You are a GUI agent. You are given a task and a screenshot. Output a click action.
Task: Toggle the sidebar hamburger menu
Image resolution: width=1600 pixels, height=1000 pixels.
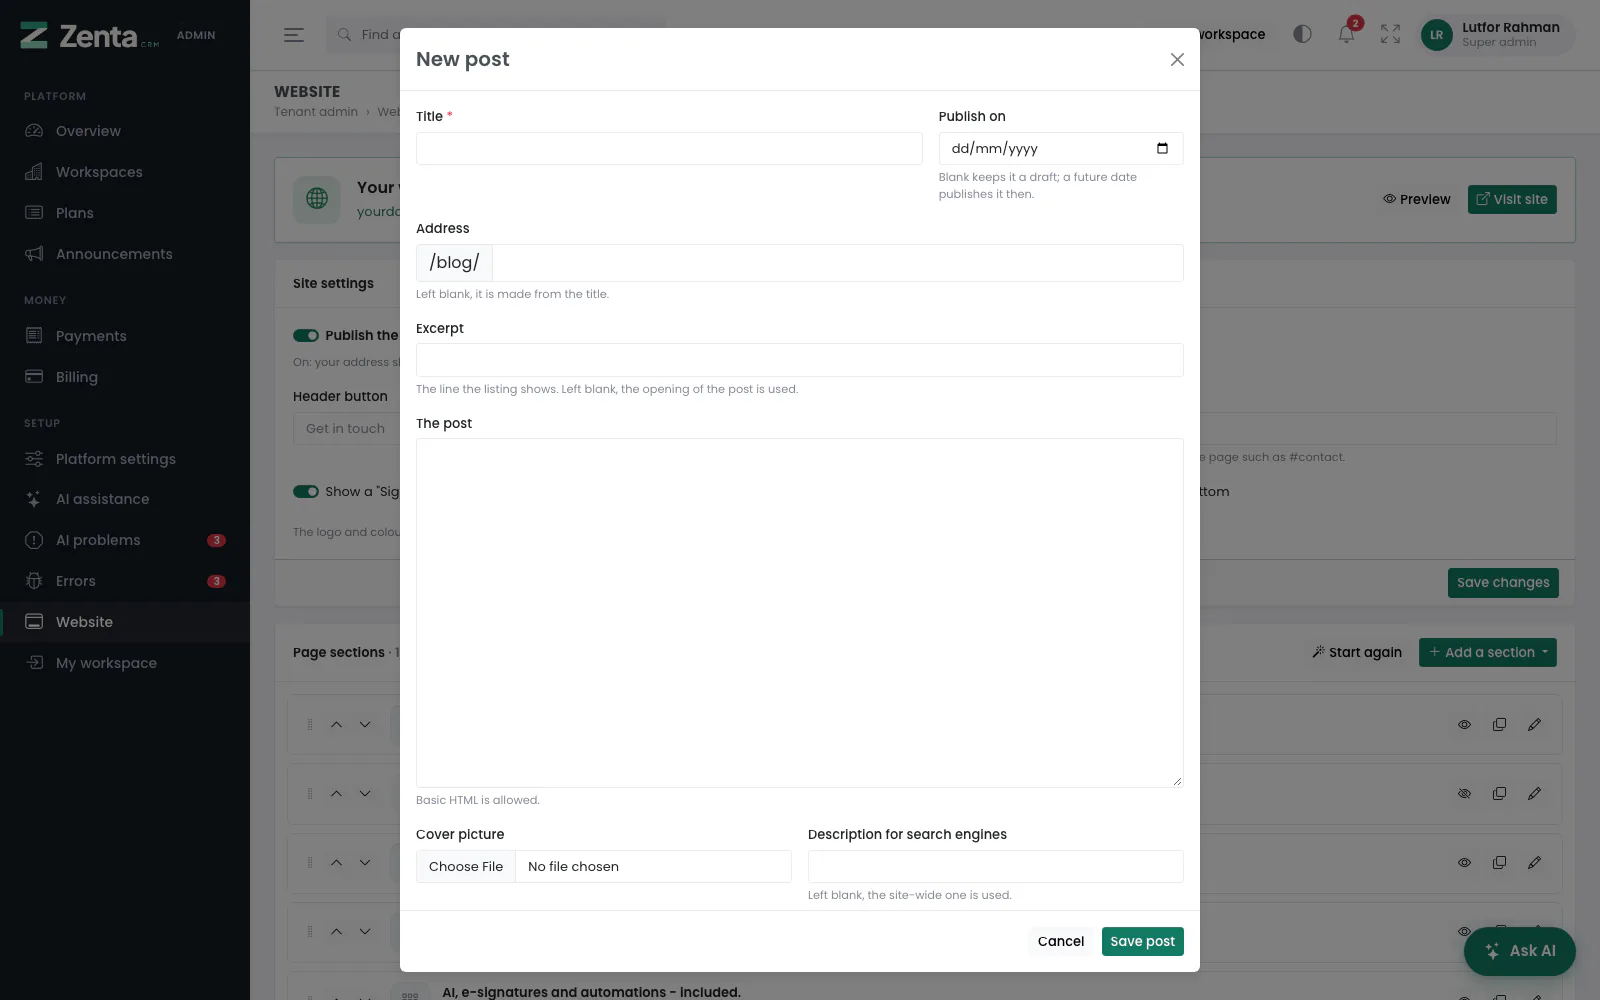pyautogui.click(x=293, y=35)
